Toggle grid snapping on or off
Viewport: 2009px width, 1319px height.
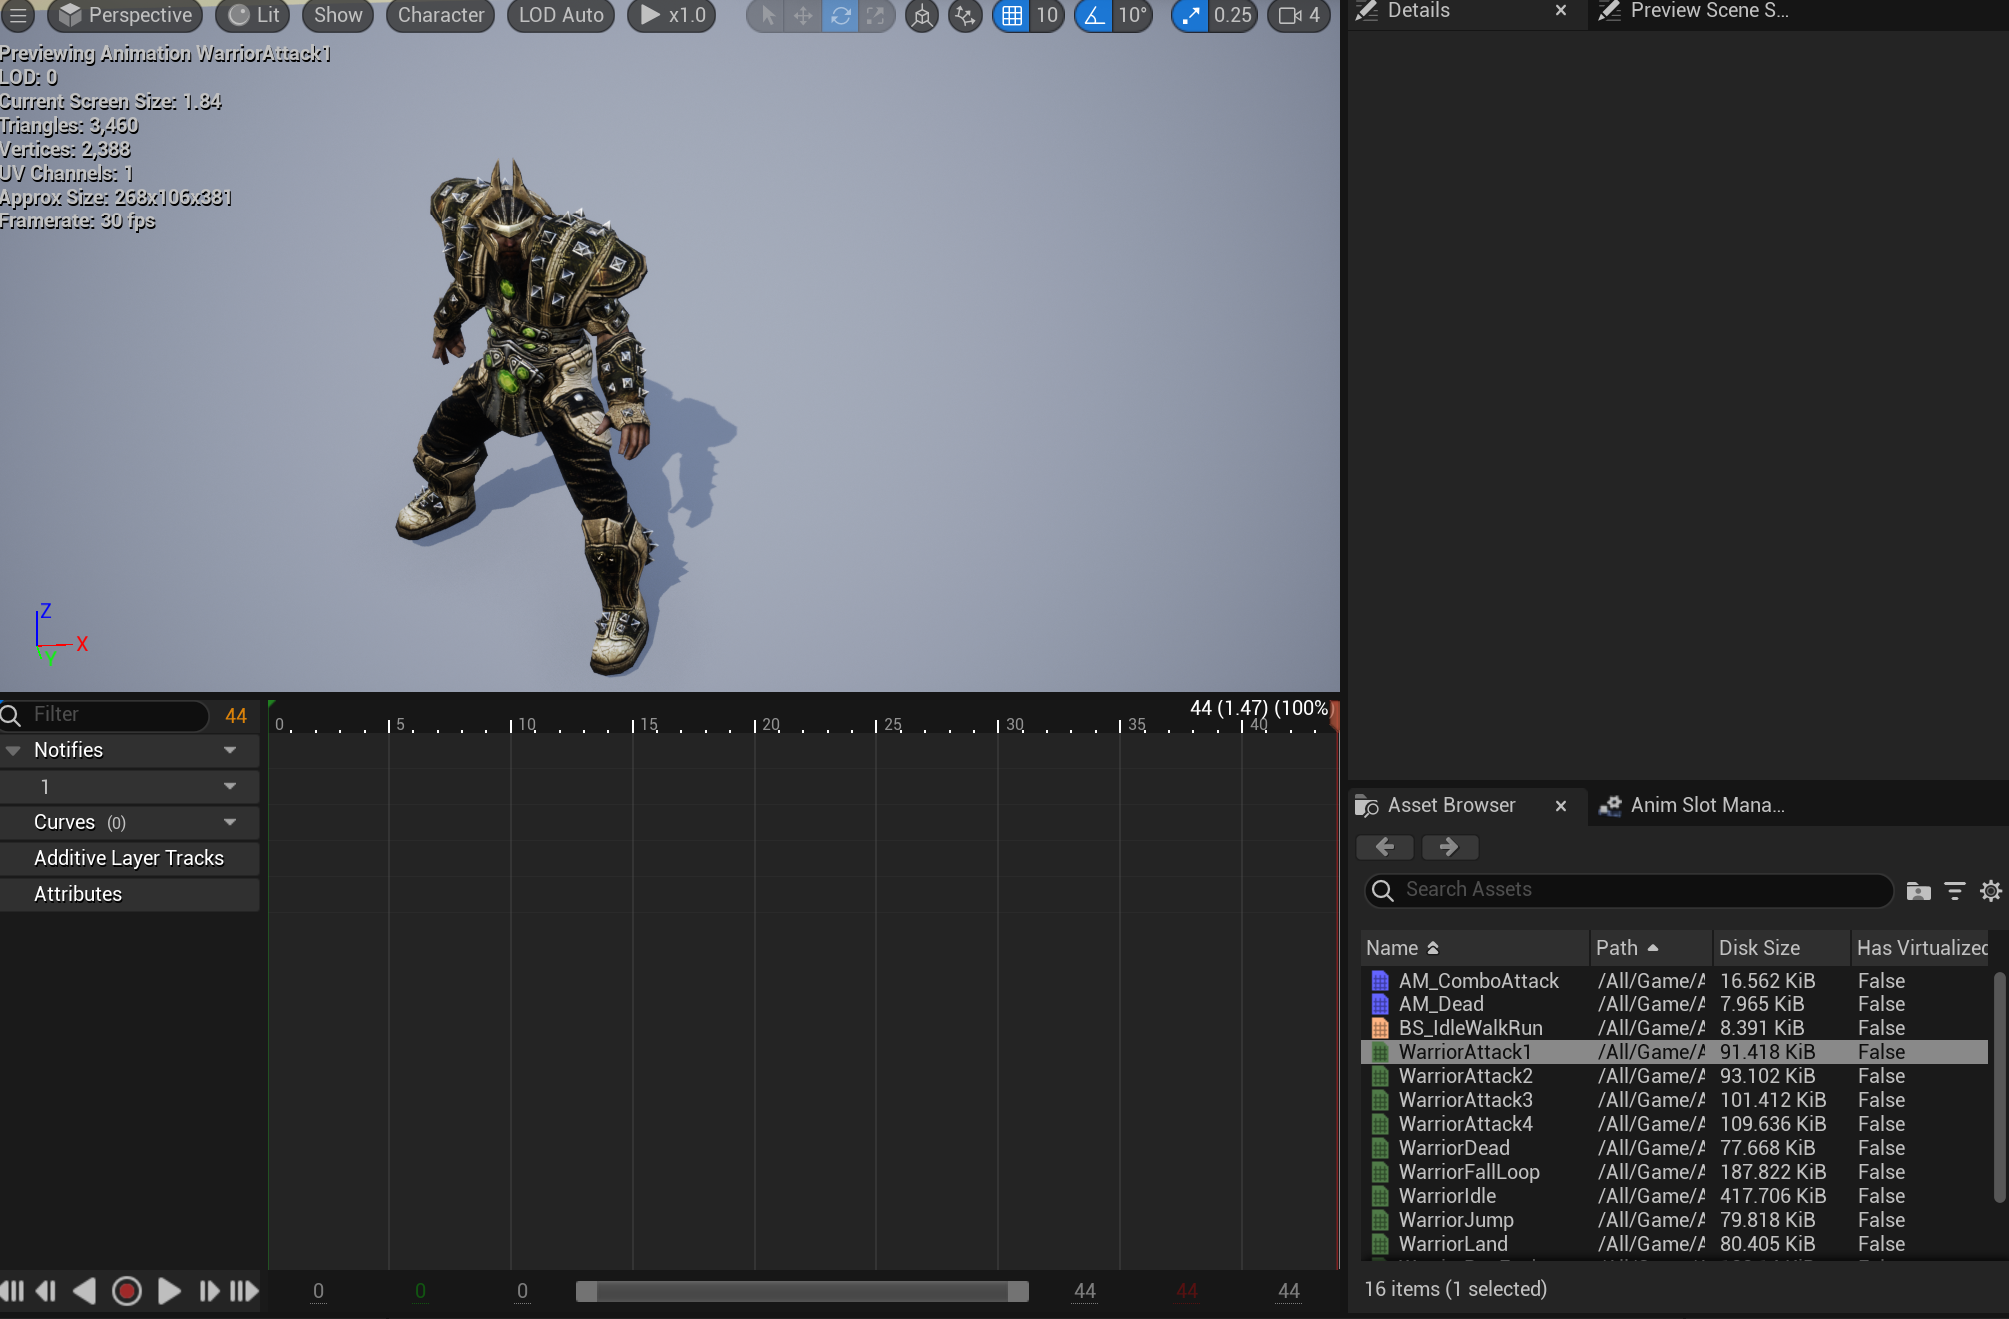pyautogui.click(x=1012, y=16)
